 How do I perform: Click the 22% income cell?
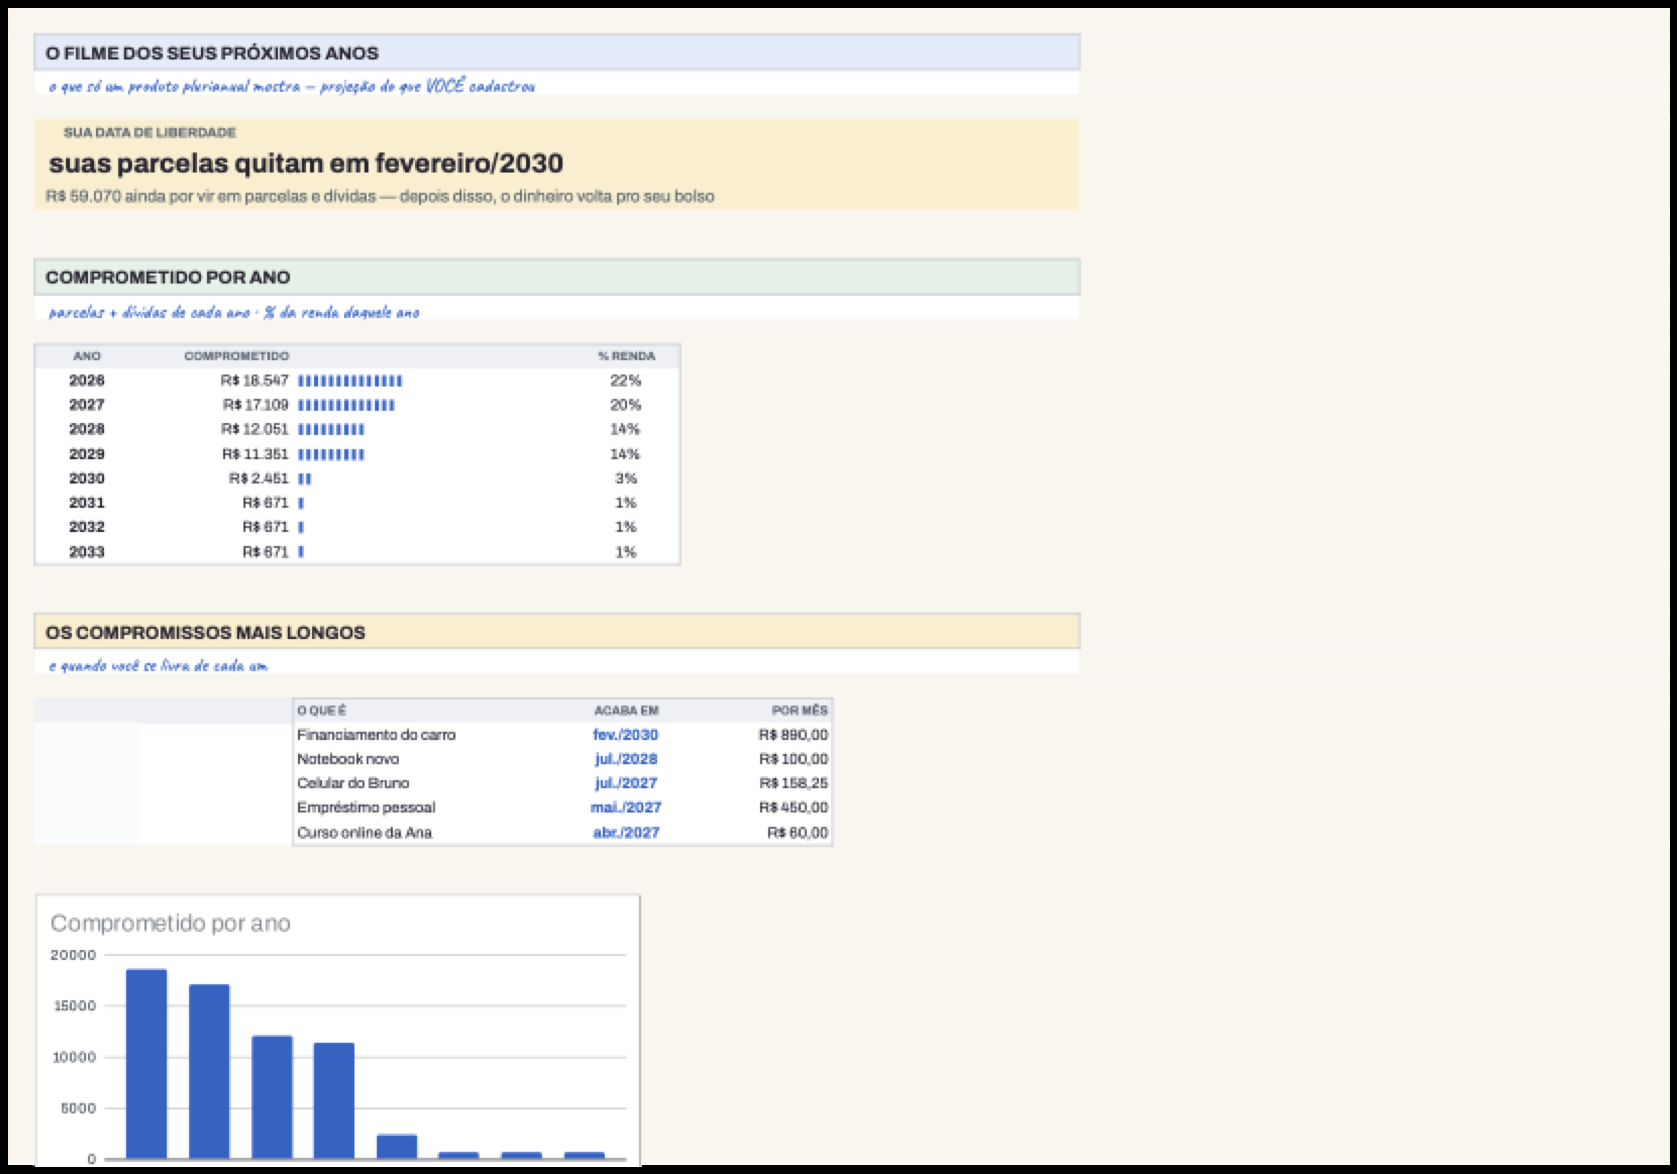tap(626, 380)
